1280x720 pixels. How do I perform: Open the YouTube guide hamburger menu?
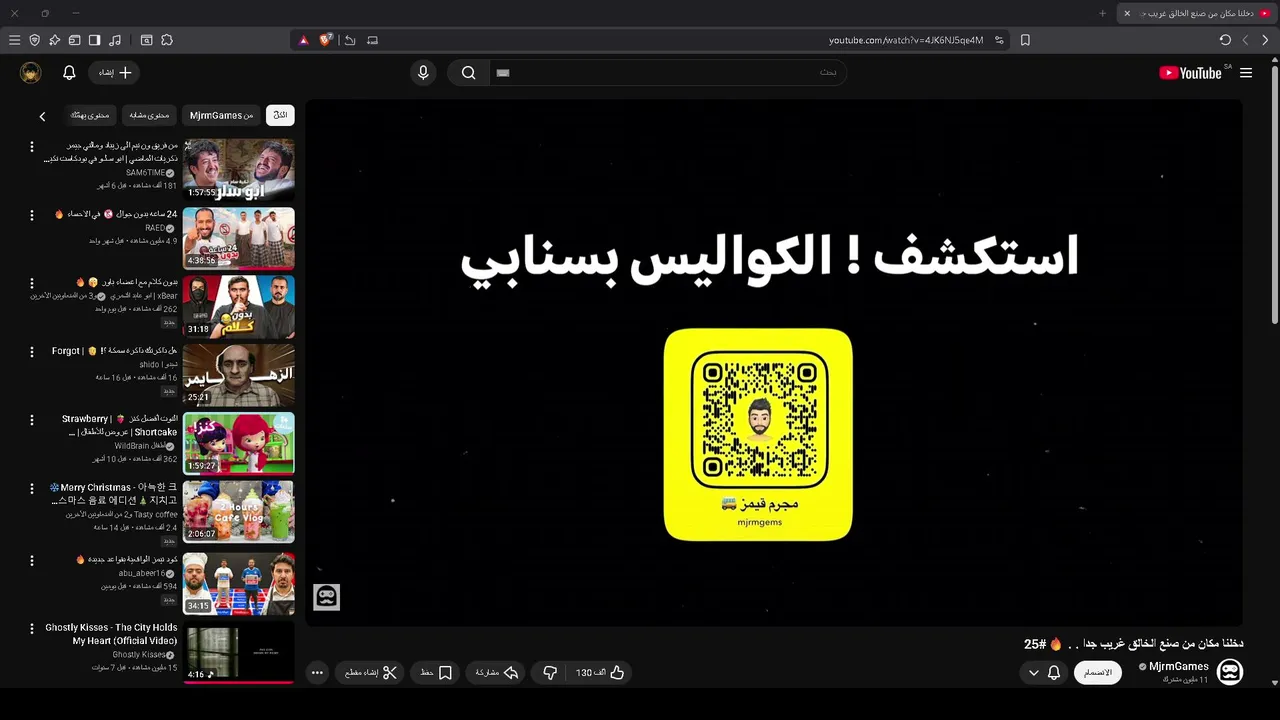[1246, 73]
